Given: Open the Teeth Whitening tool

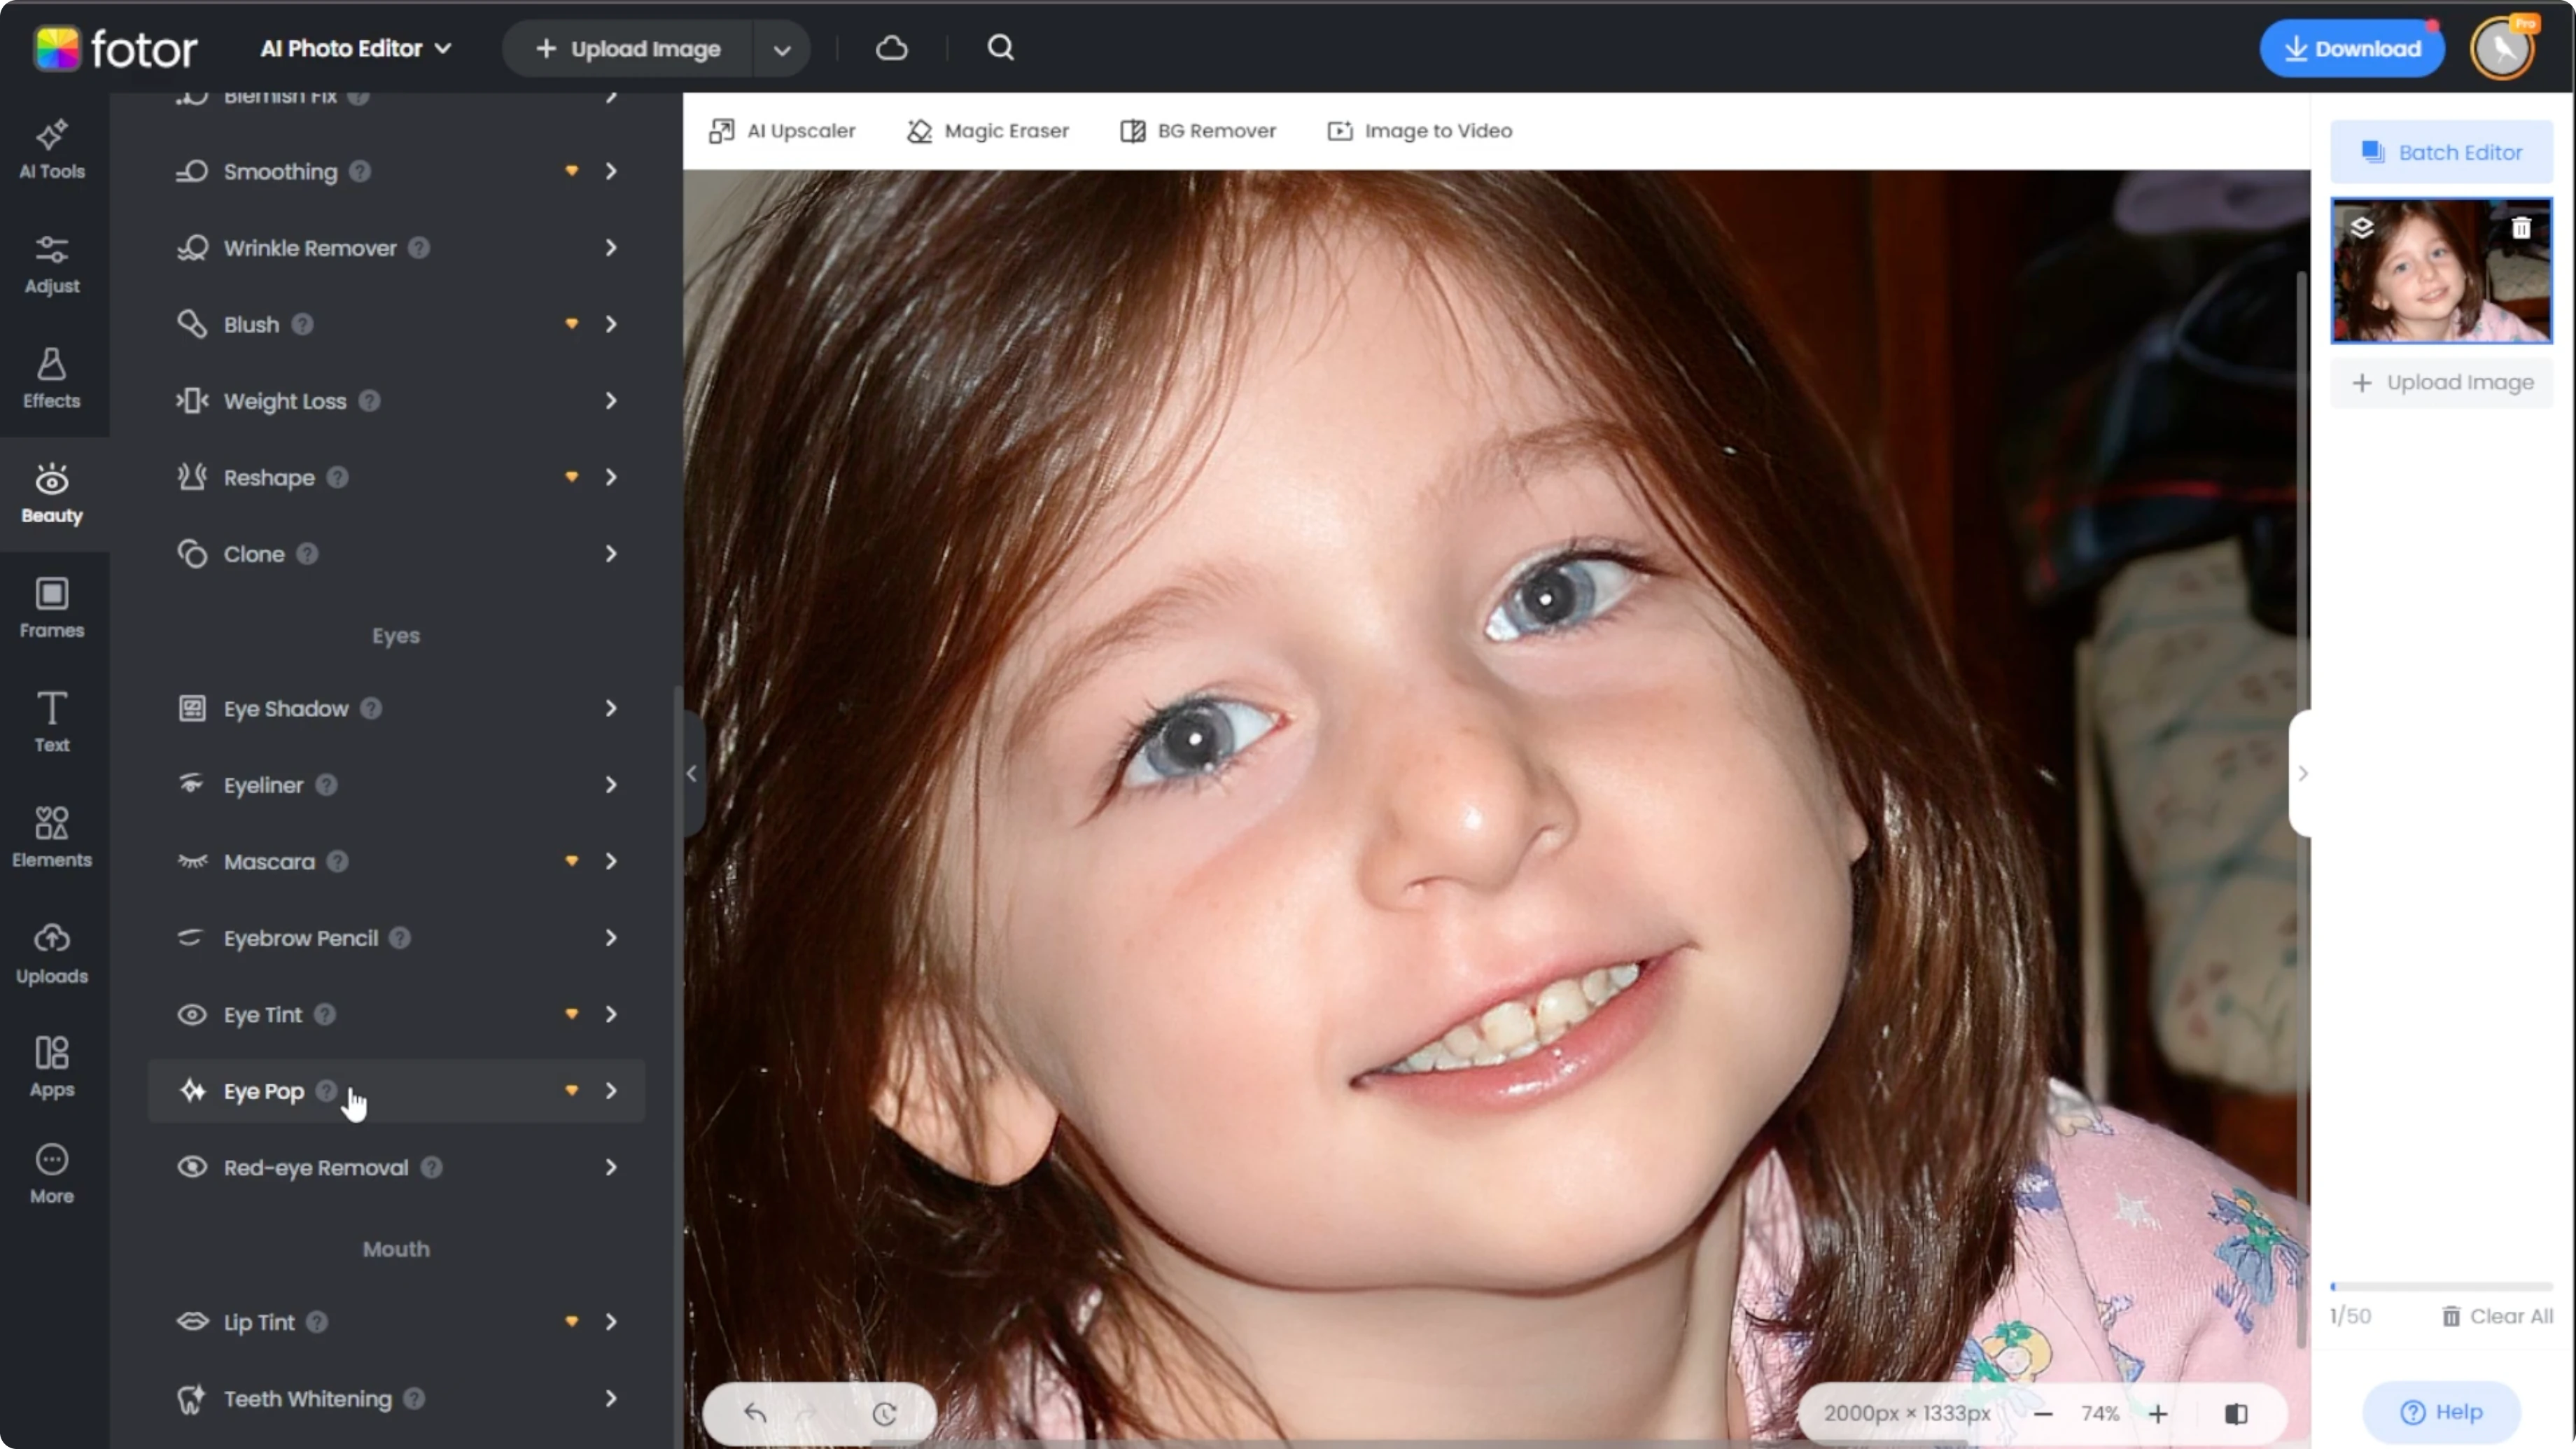Looking at the screenshot, I should pyautogui.click(x=396, y=1399).
